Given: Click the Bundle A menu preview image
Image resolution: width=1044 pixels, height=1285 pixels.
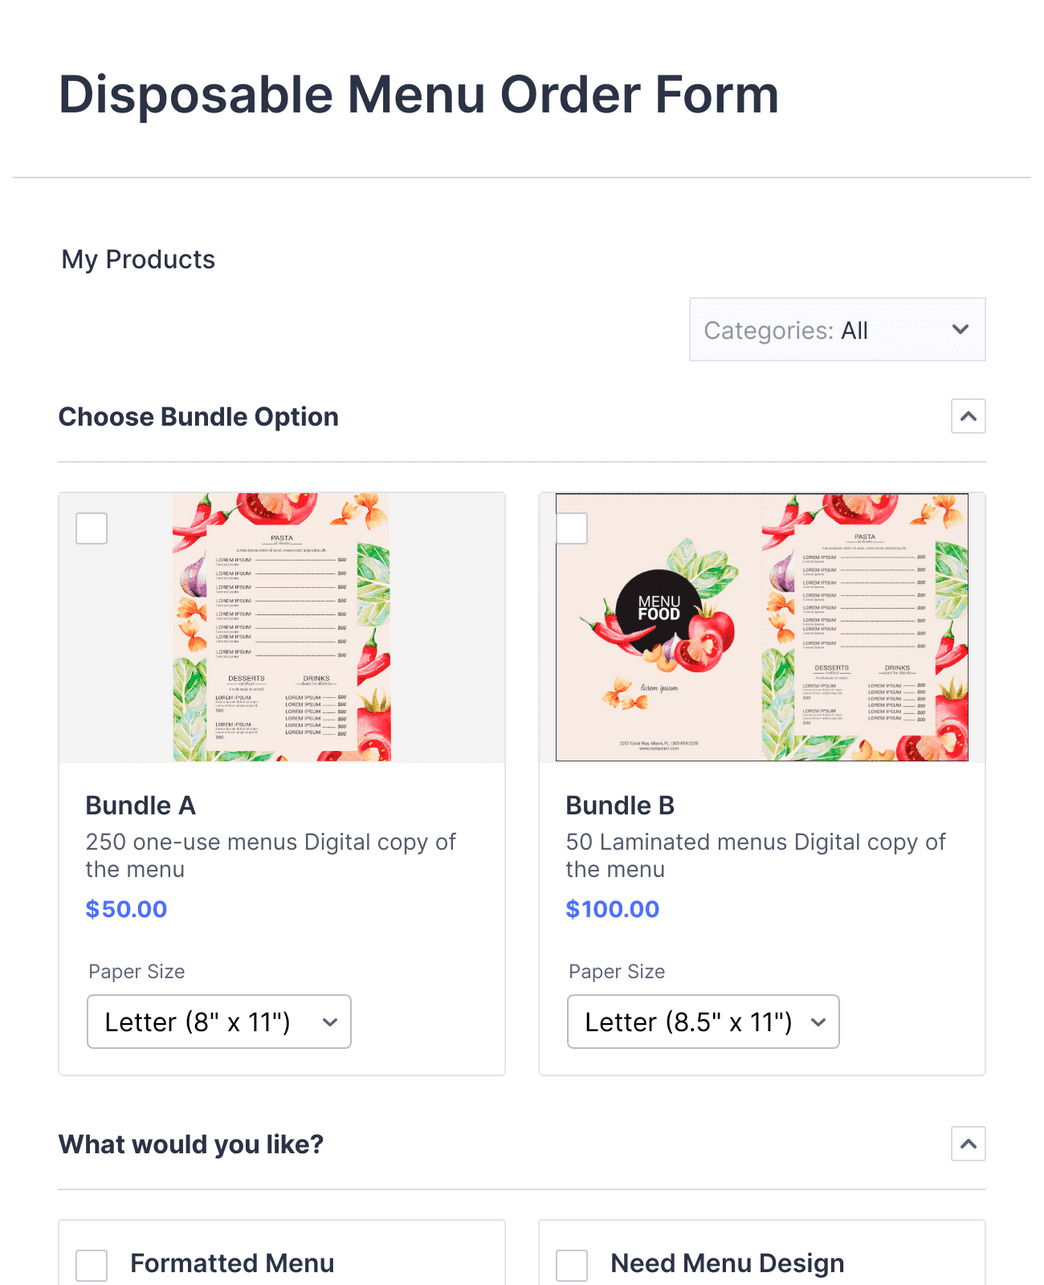Looking at the screenshot, I should [x=281, y=627].
